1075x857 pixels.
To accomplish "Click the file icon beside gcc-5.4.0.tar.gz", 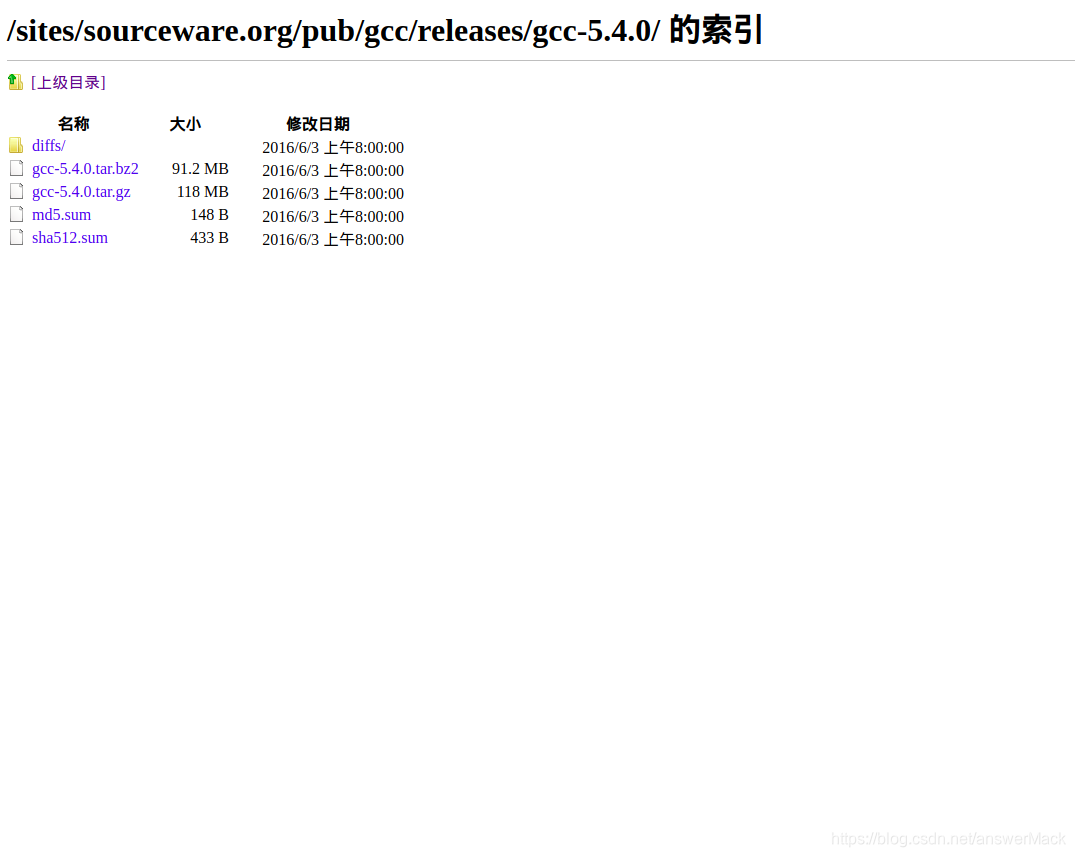I will 16,191.
